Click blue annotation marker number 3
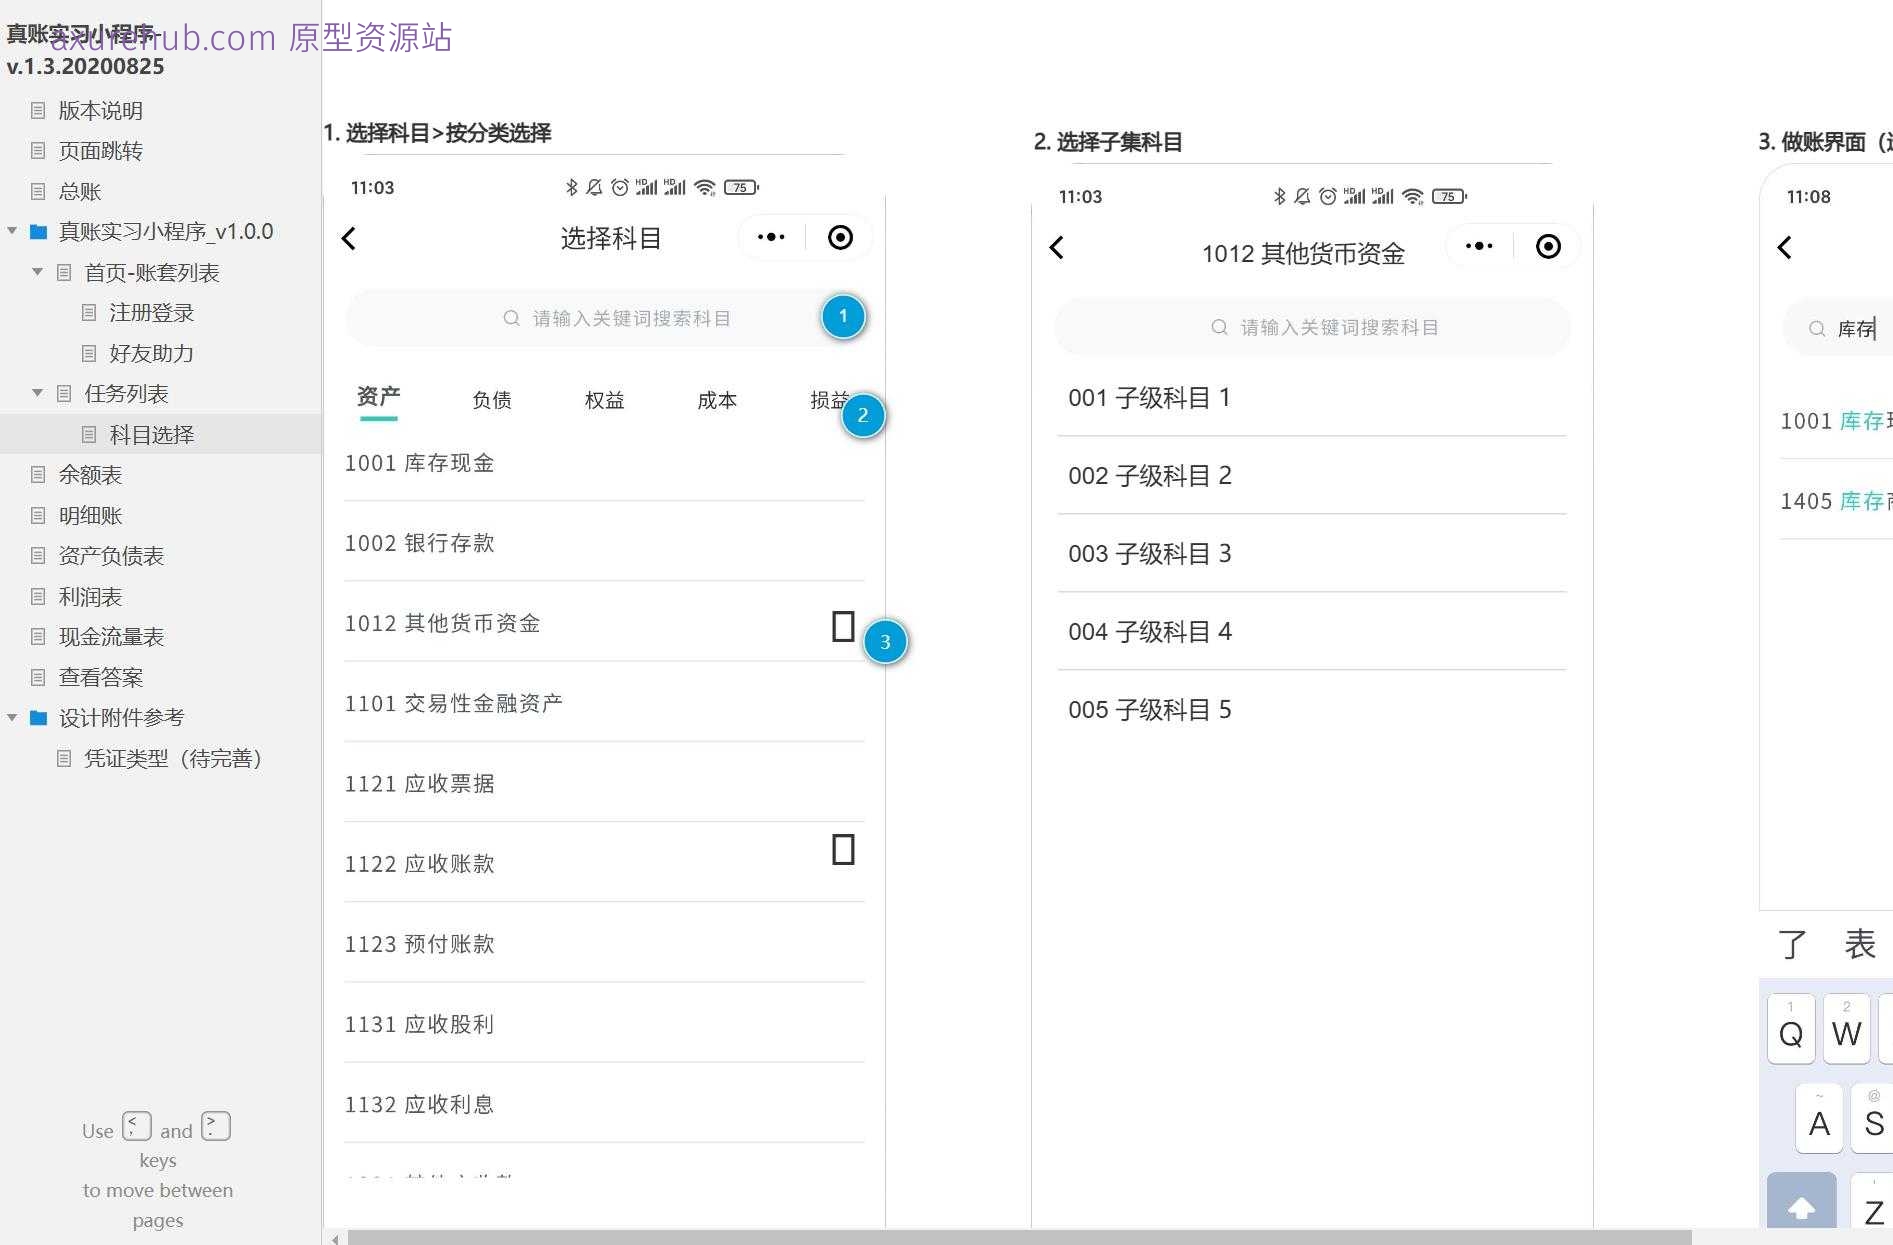This screenshot has width=1893, height=1245. click(885, 642)
